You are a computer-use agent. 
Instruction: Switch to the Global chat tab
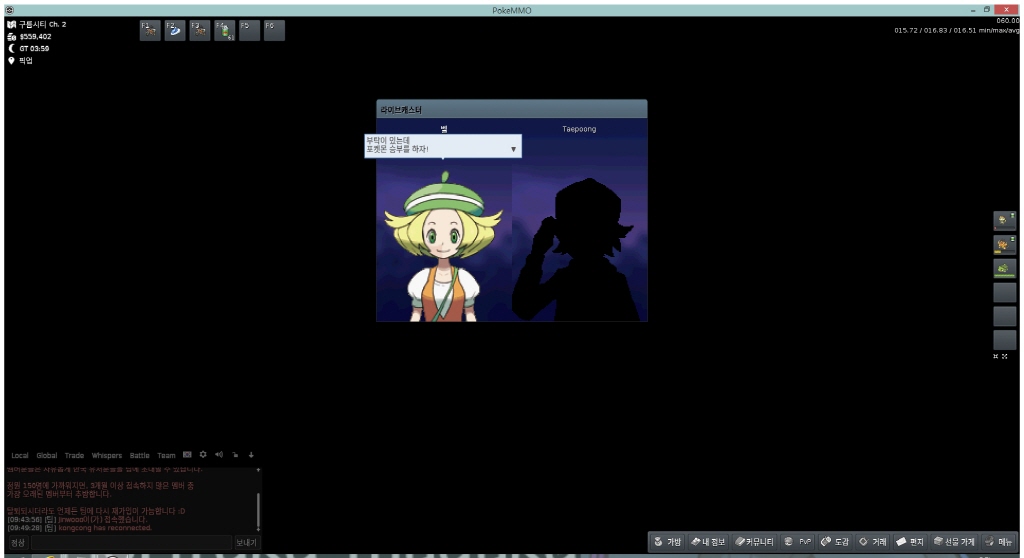click(x=47, y=456)
